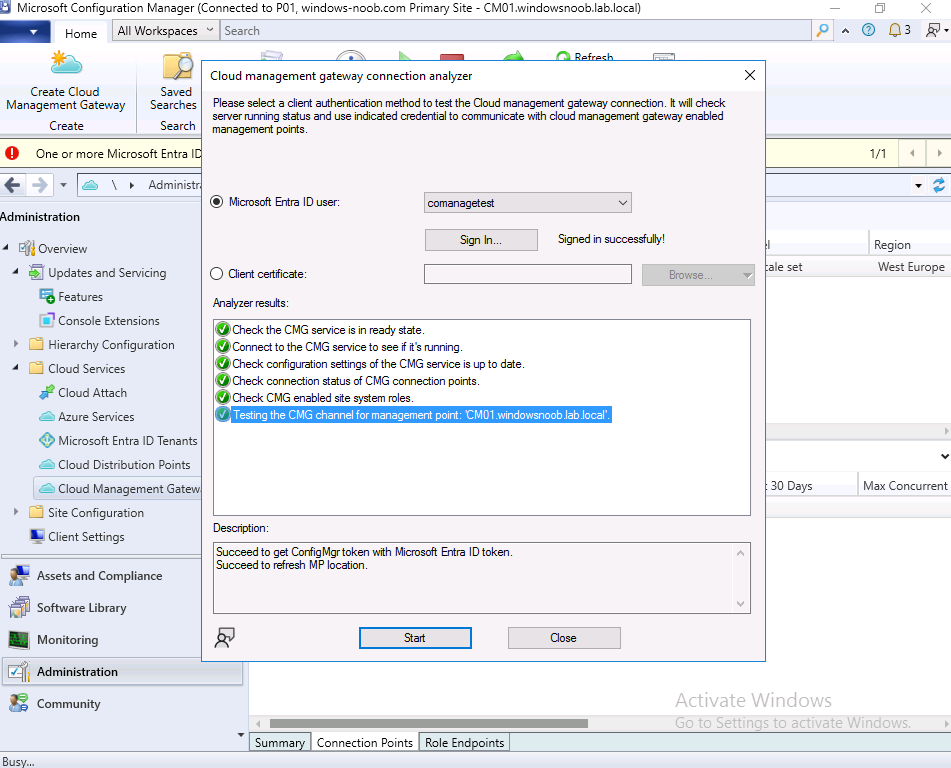Click the Updates and Servicing icon
Image resolution: width=951 pixels, height=768 pixels.
(36, 272)
